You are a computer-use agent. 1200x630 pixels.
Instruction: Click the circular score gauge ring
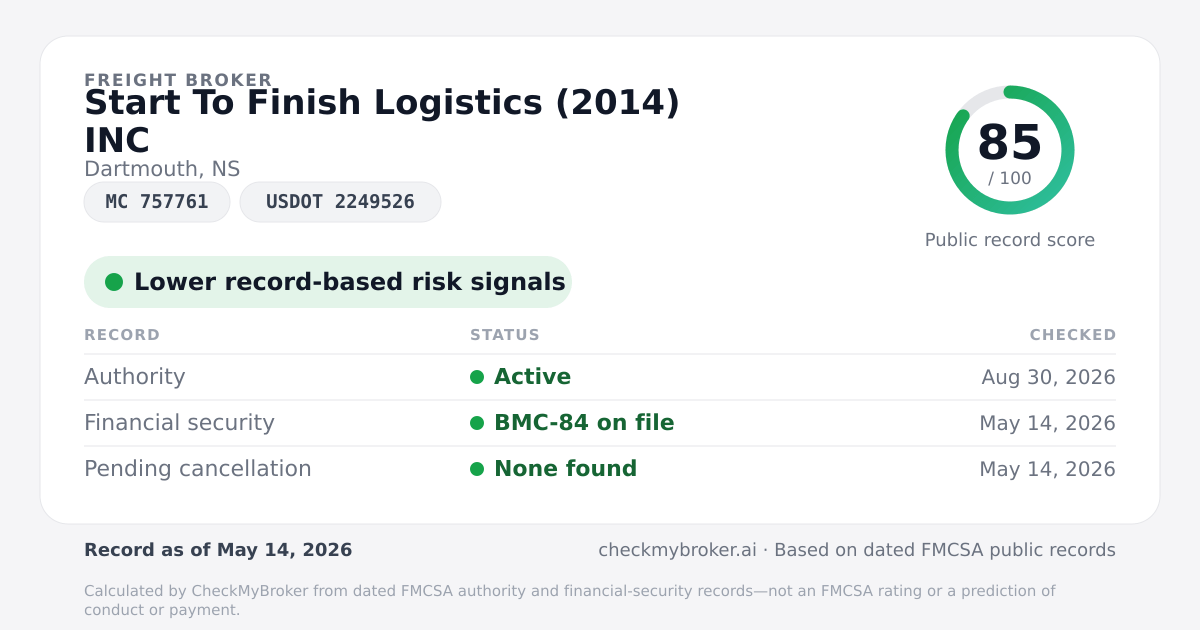coord(1010,150)
